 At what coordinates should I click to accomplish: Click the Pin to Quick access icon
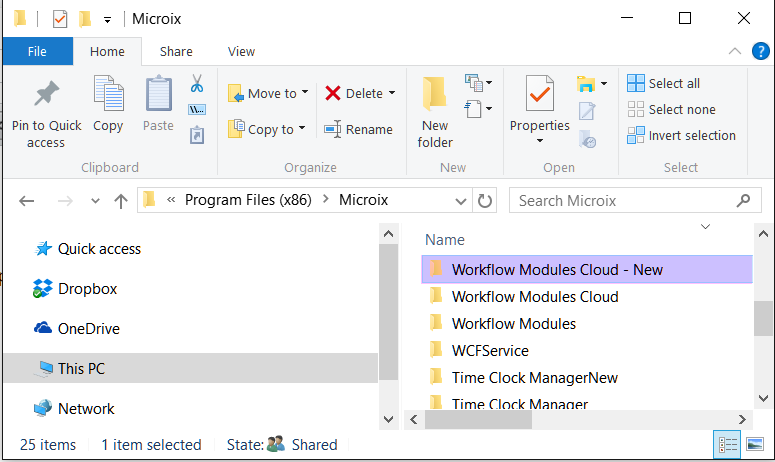(x=45, y=96)
